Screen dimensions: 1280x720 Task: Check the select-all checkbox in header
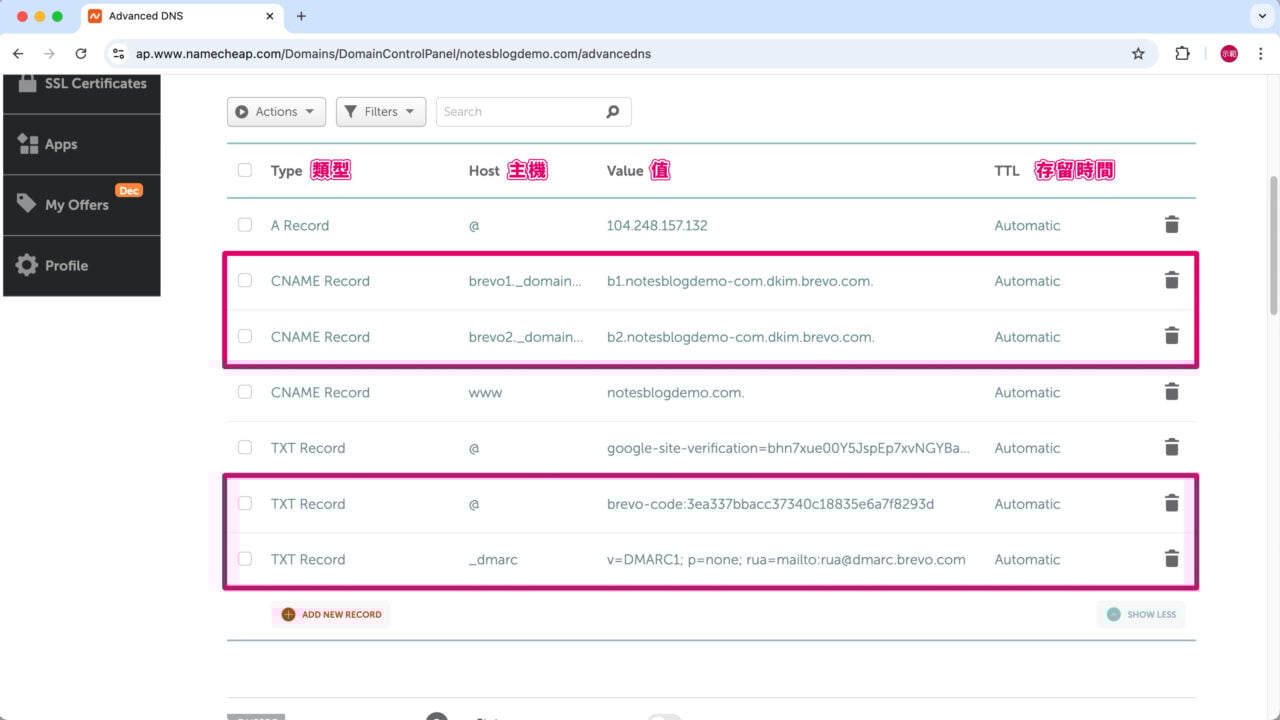point(245,170)
